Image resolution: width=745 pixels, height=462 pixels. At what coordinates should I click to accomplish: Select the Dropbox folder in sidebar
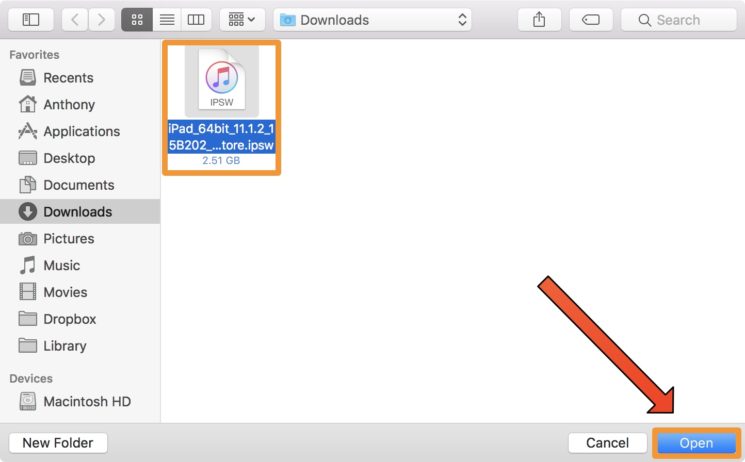69,319
